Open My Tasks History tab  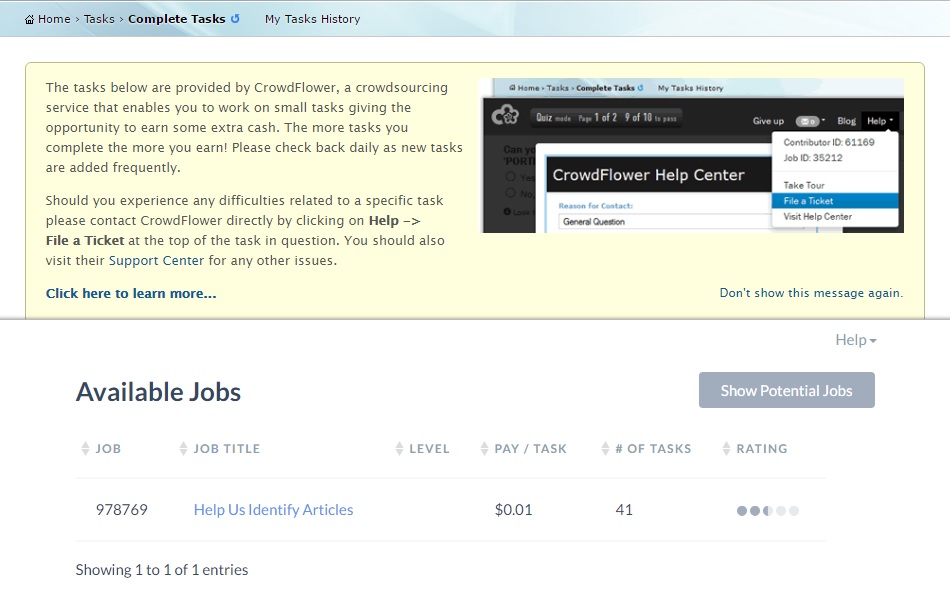[x=313, y=19]
